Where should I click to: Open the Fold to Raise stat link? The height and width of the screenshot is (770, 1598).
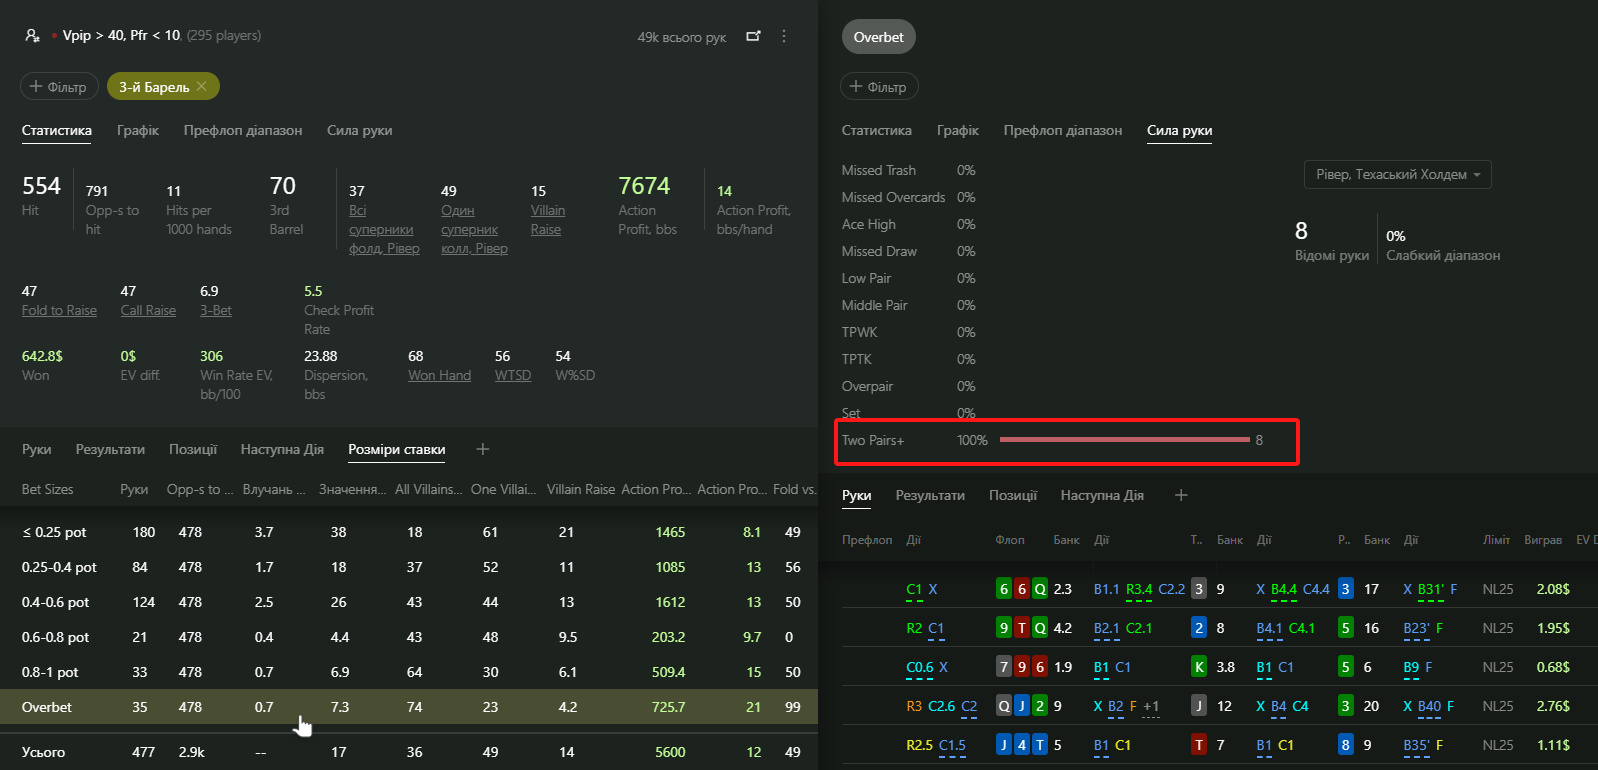tap(59, 310)
